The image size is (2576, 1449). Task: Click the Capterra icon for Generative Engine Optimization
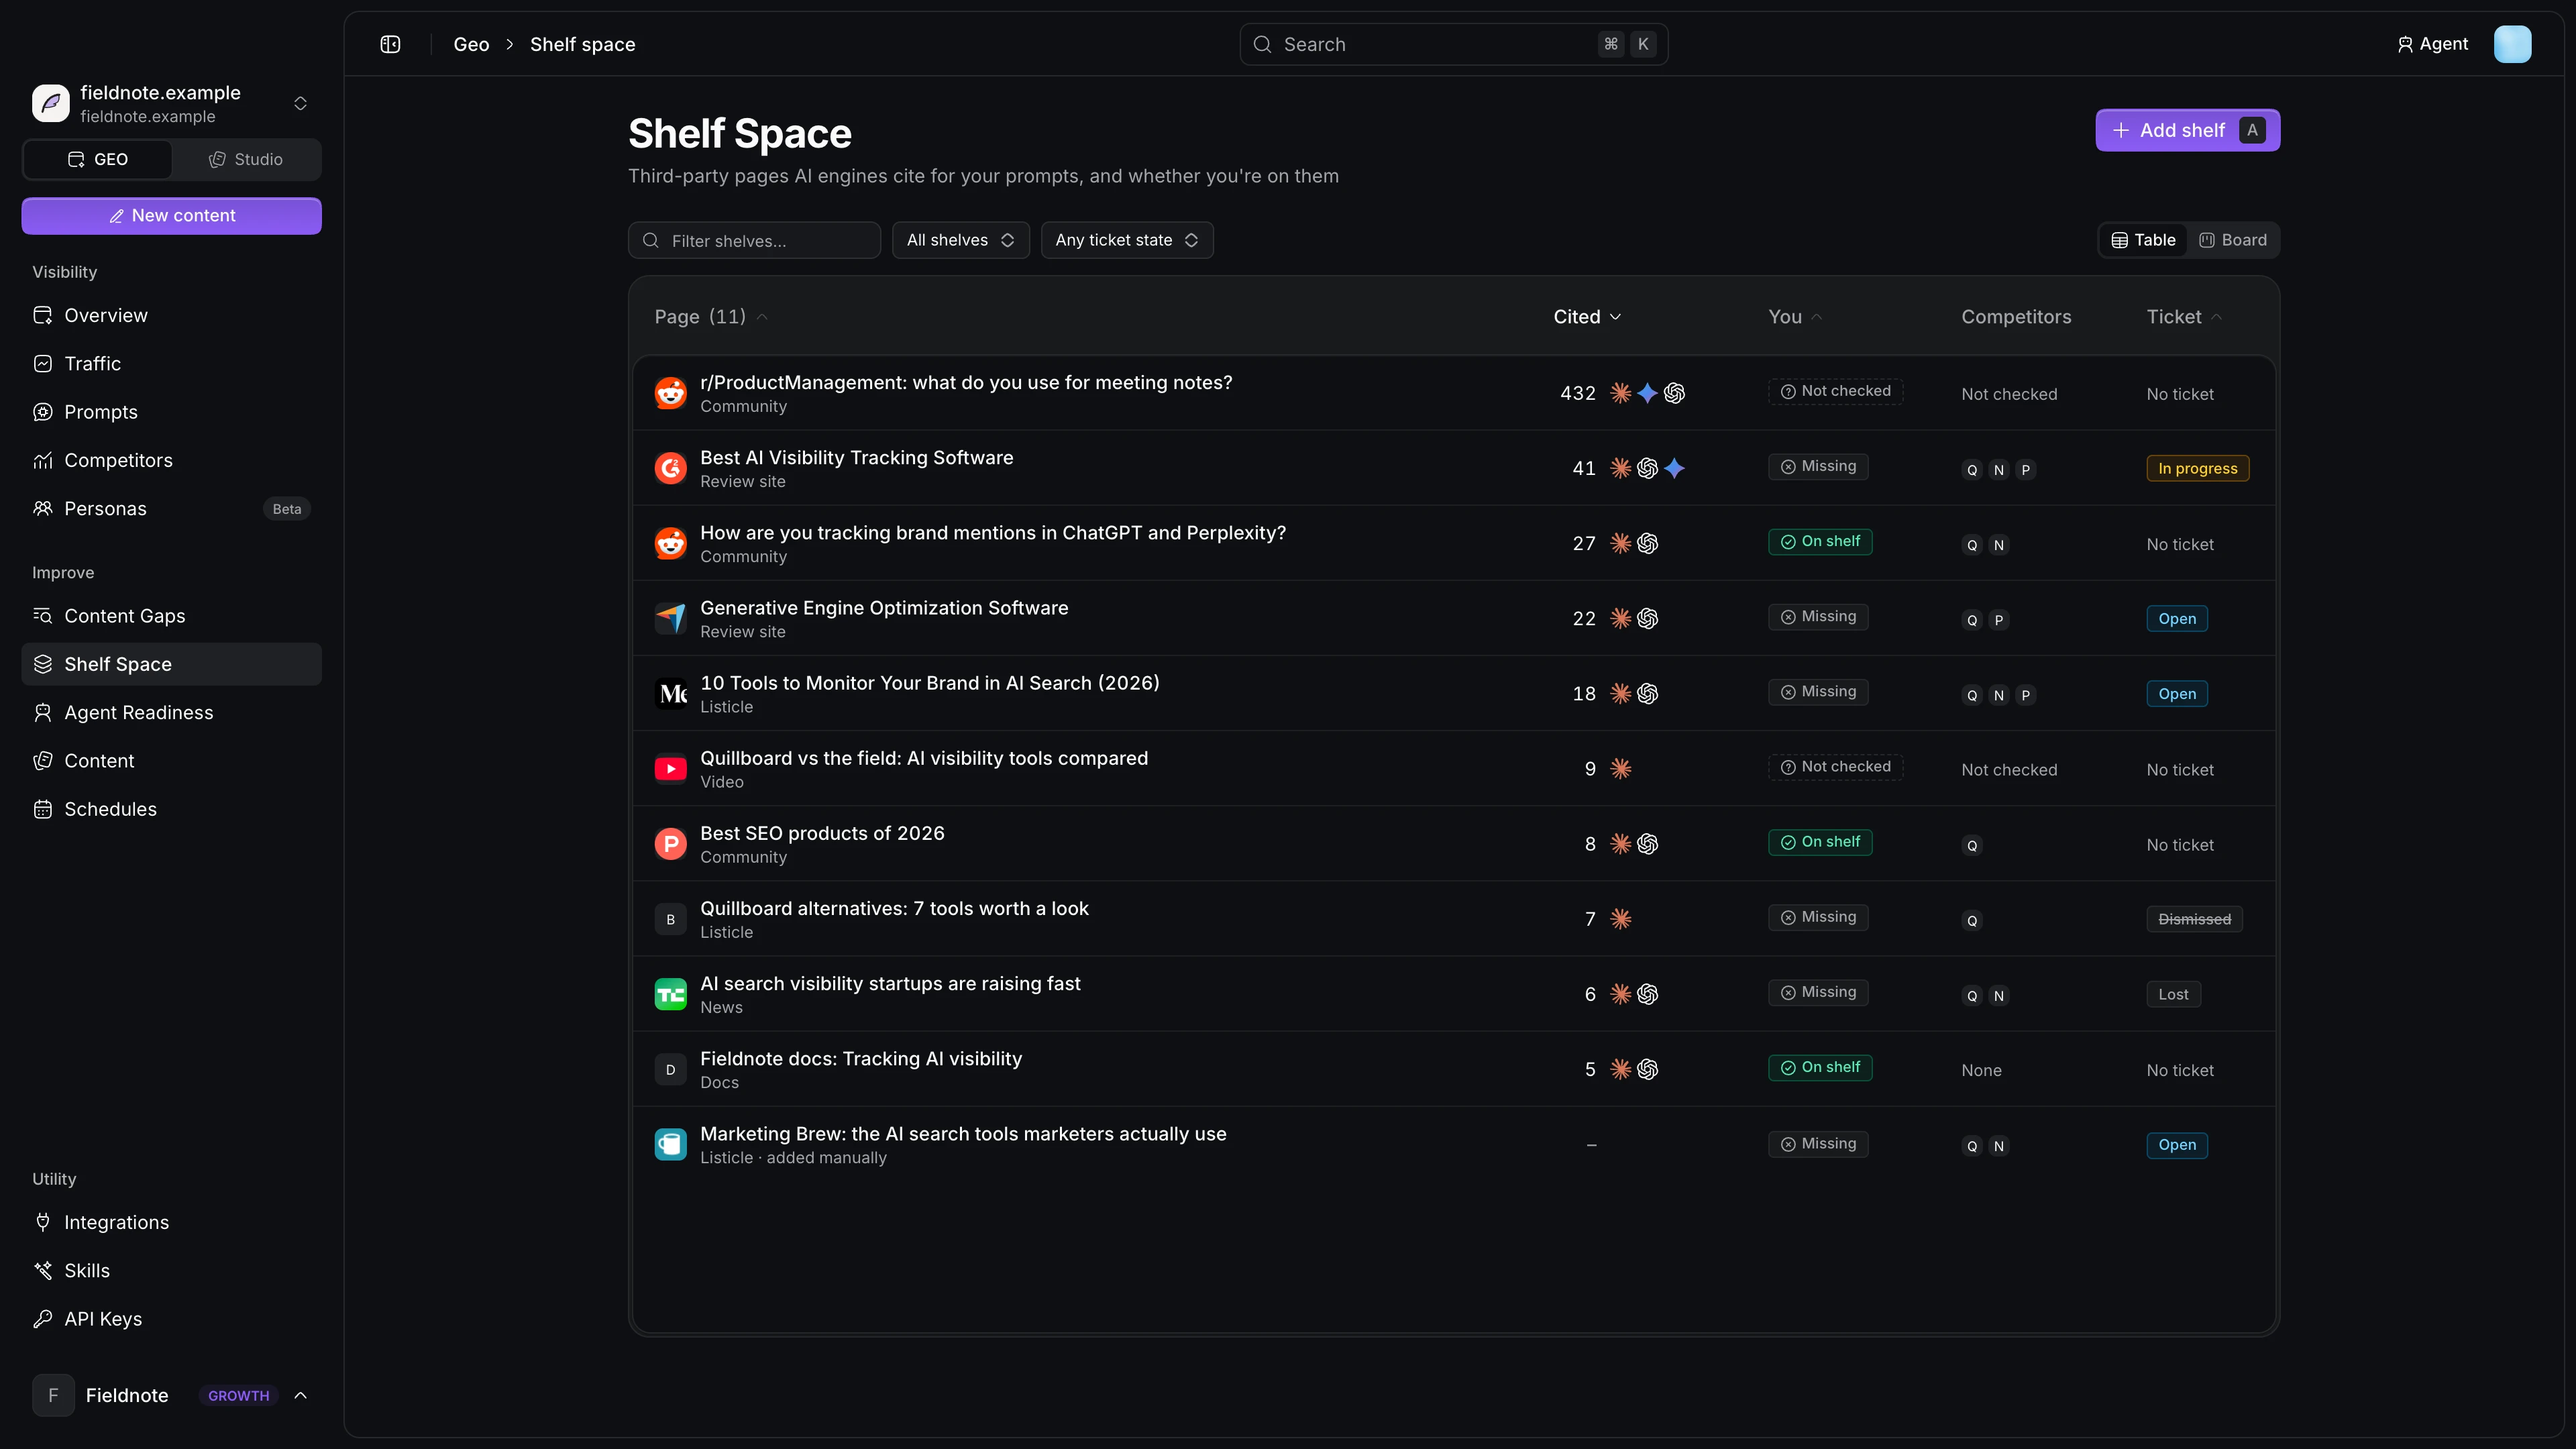coord(670,618)
